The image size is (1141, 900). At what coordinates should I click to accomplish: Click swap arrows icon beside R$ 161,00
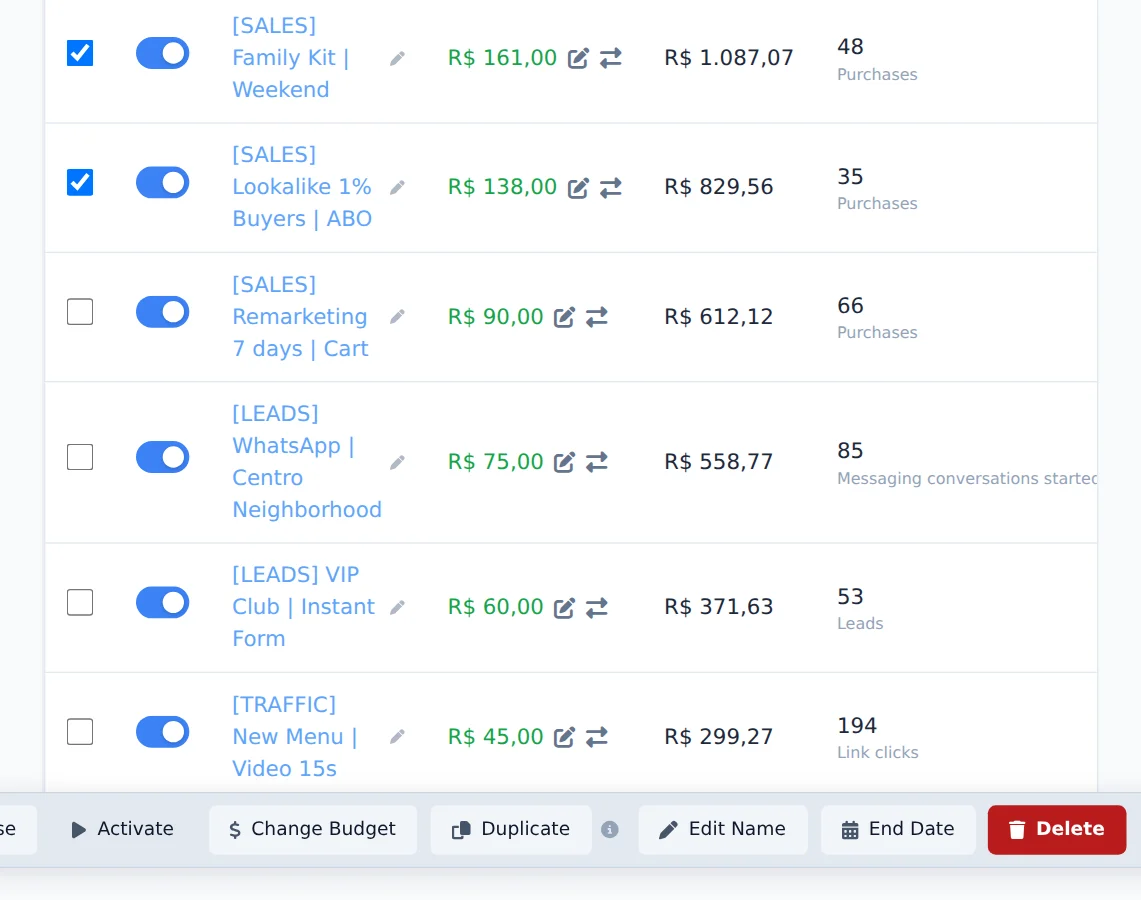(611, 58)
